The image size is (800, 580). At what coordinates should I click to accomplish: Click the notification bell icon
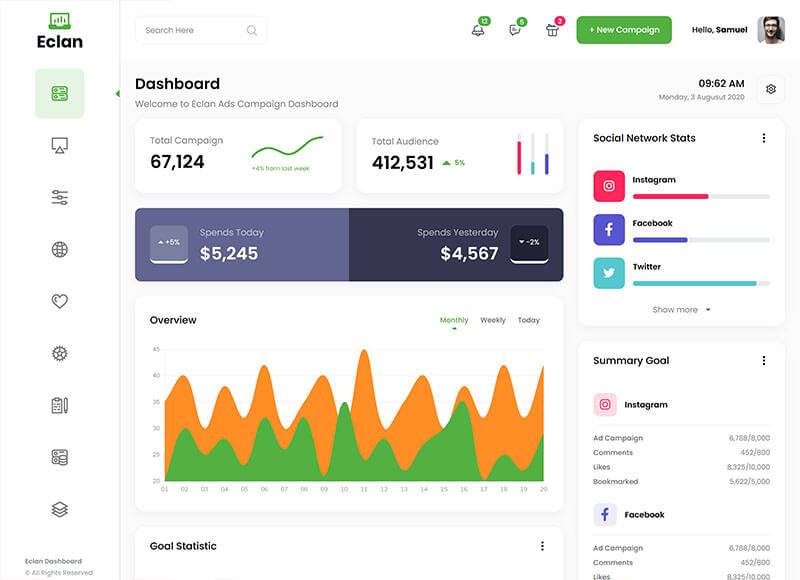click(x=478, y=30)
